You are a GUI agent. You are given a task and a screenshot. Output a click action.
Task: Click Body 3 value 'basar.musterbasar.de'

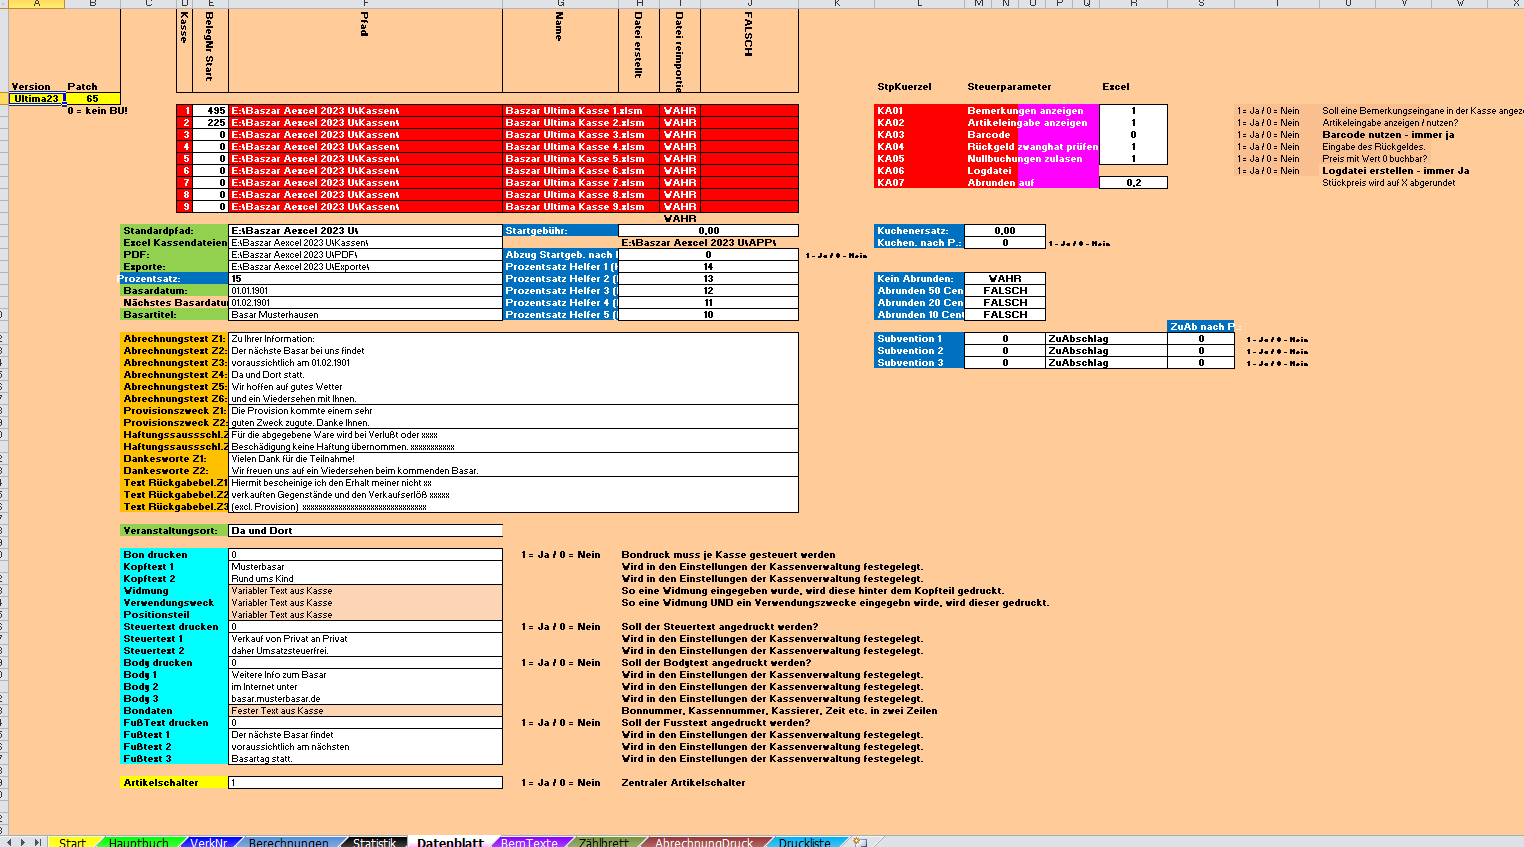[365, 699]
